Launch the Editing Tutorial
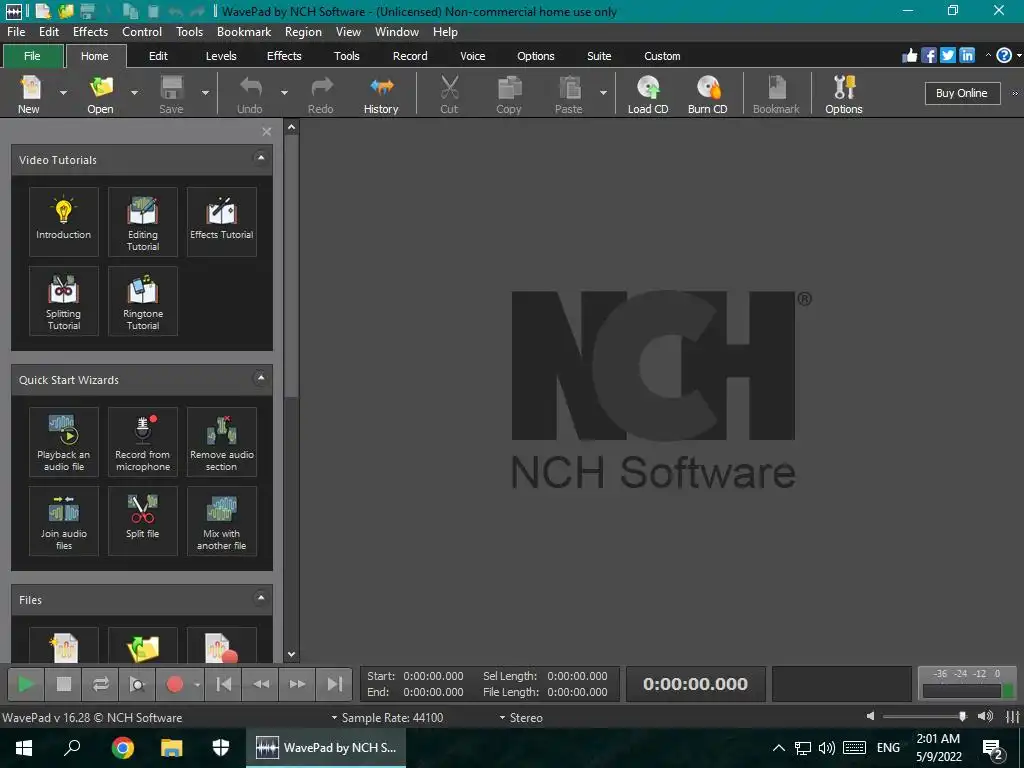 click(x=142, y=221)
